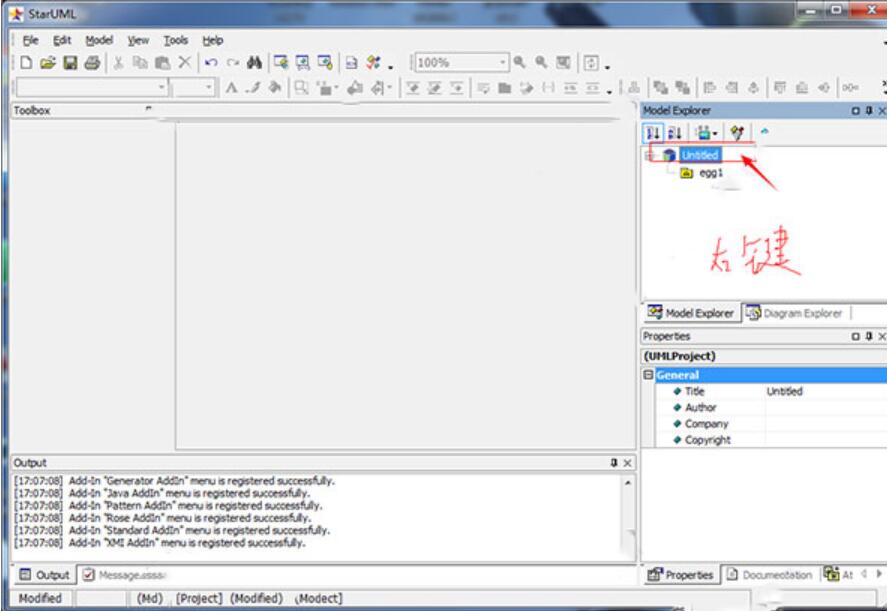Click the Print icon in toolbar
Viewport: 887px width, 611px height.
(92, 62)
